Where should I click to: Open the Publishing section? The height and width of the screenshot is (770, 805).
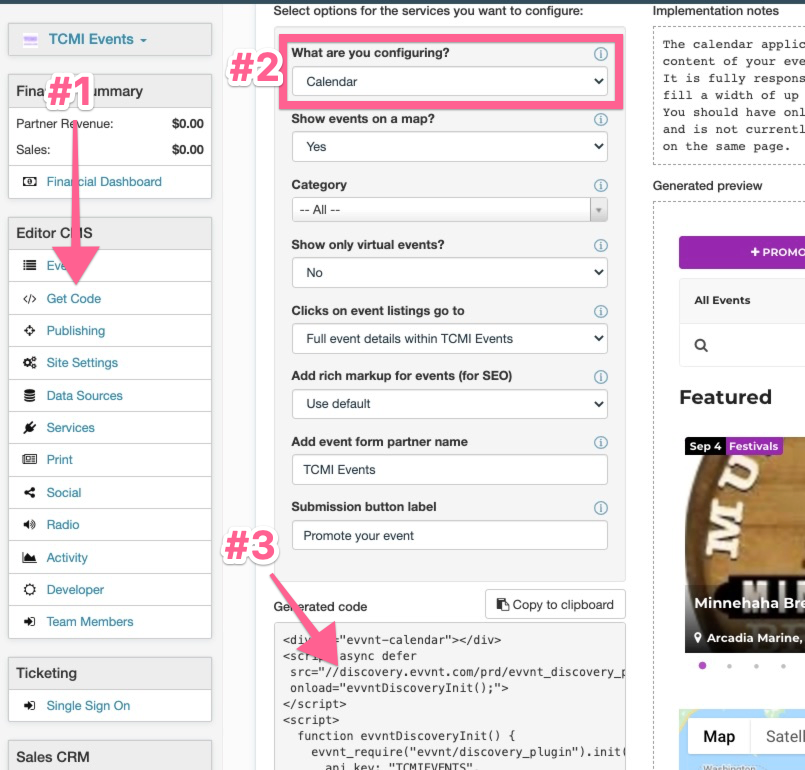(x=75, y=331)
